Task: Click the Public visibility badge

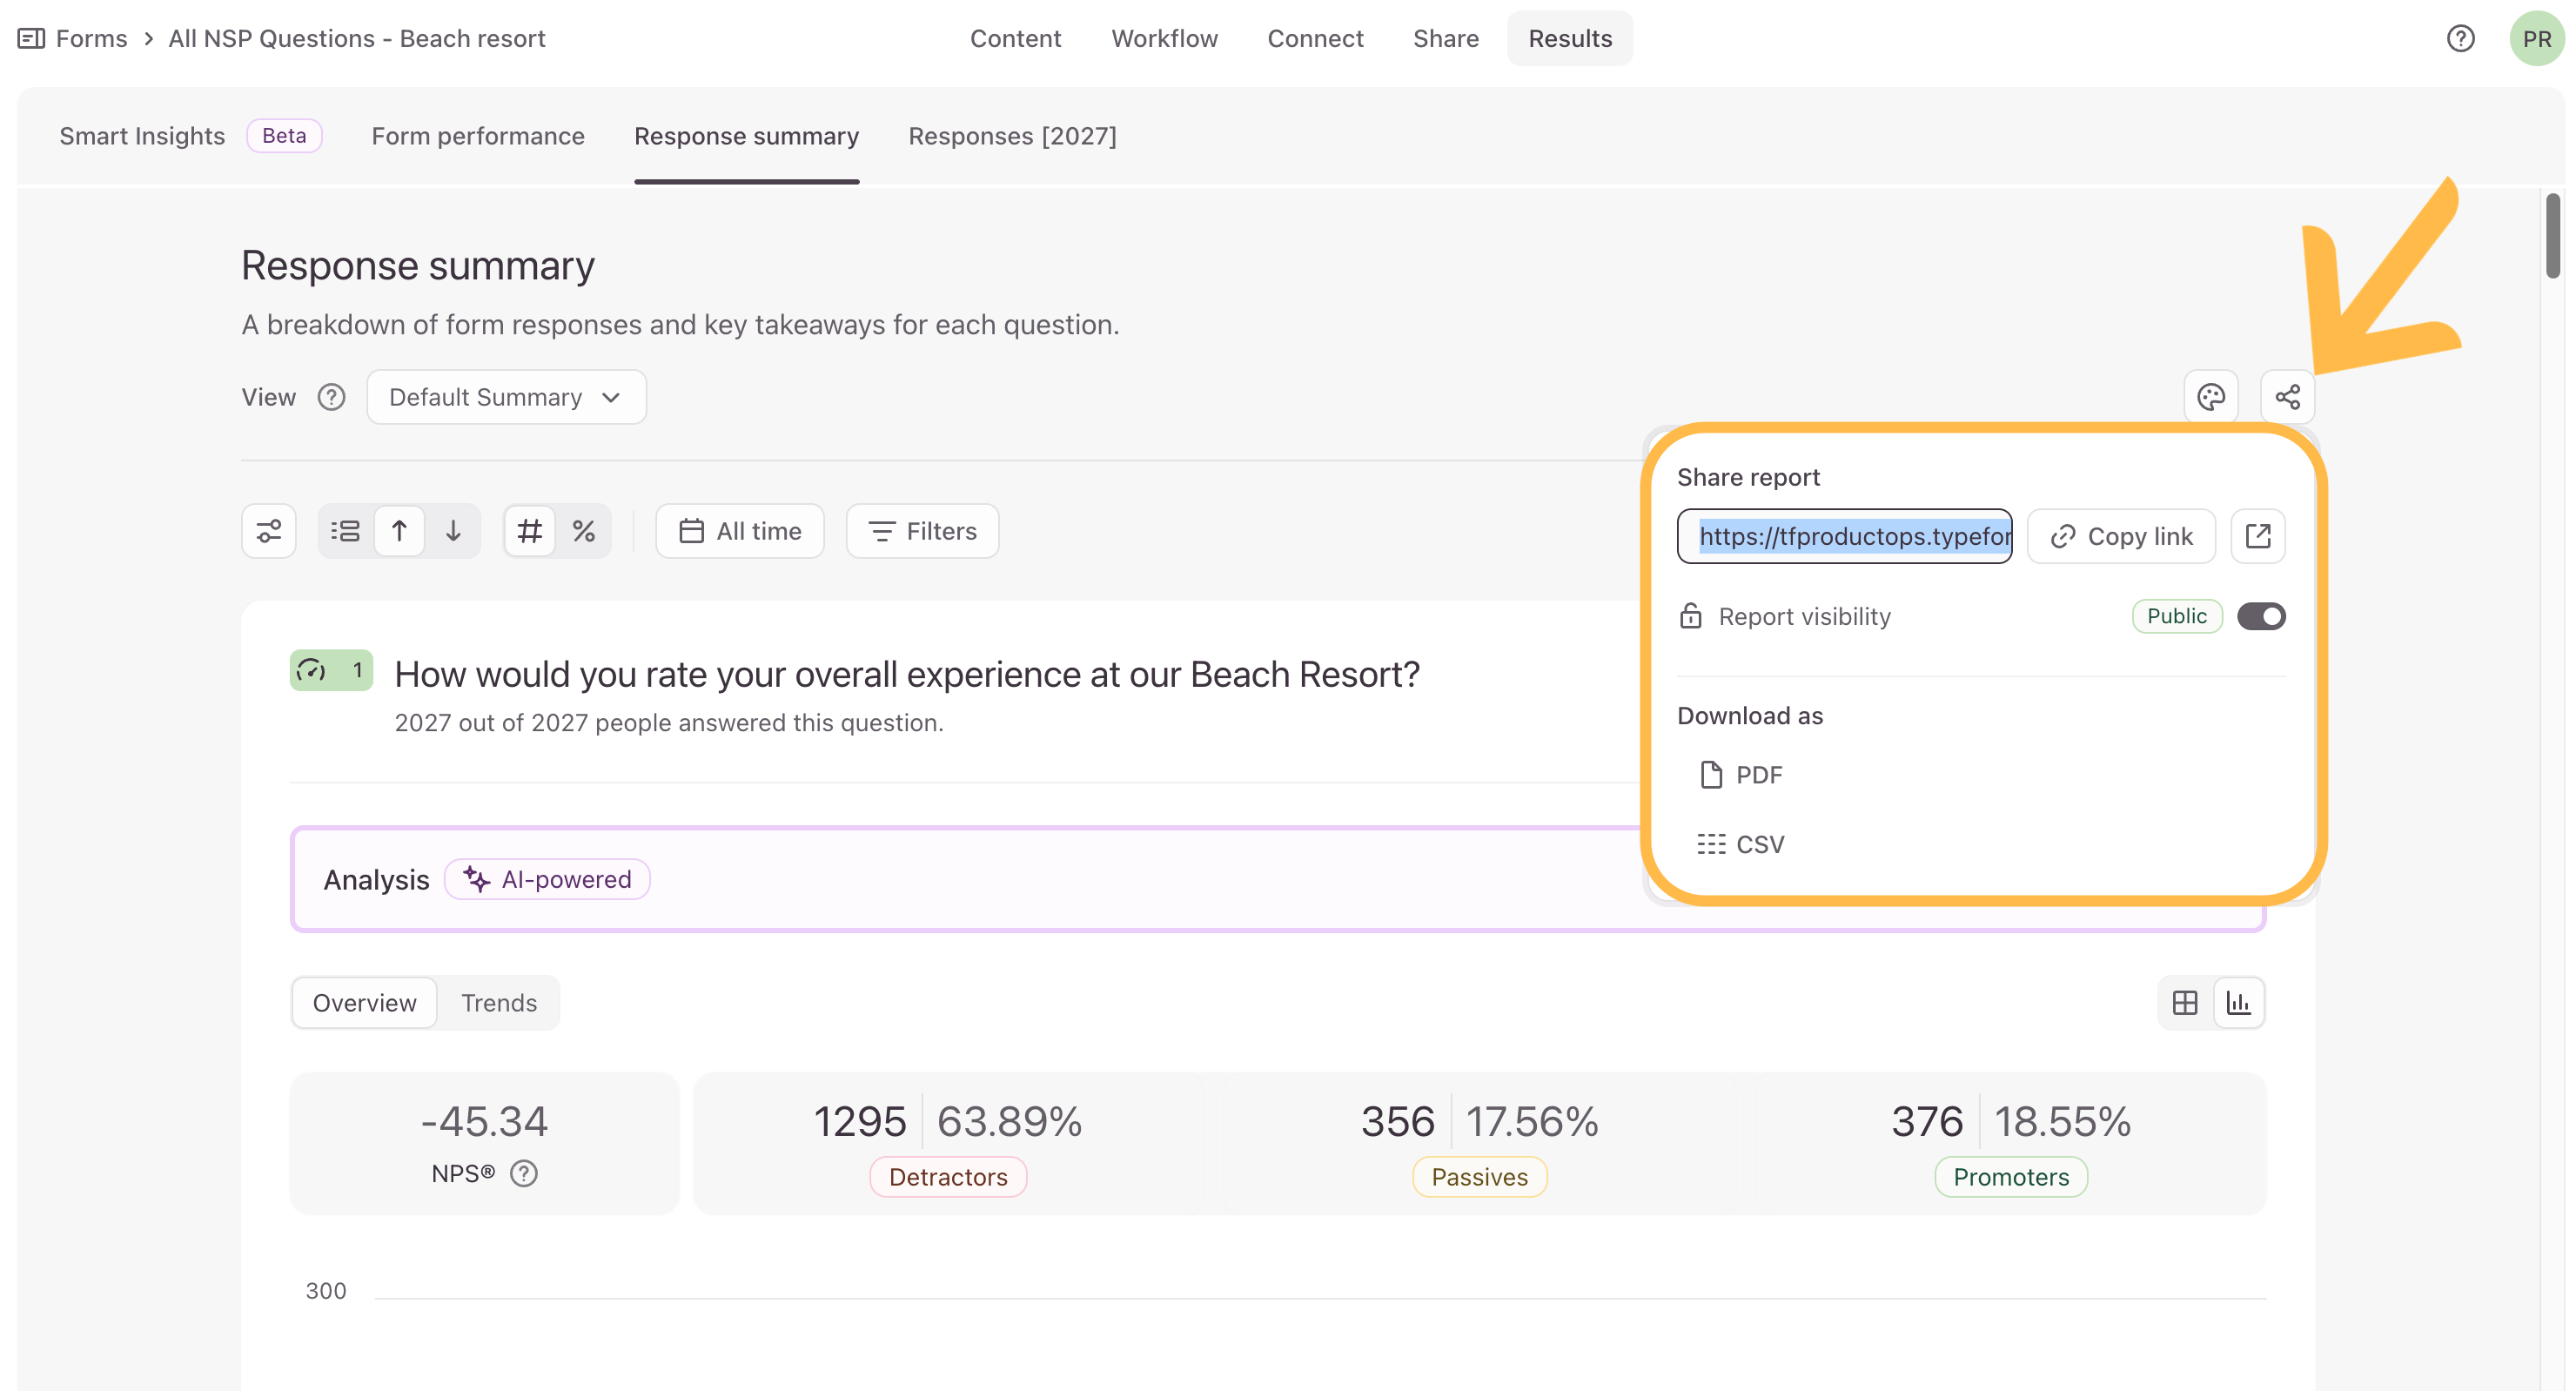Action: [2177, 616]
